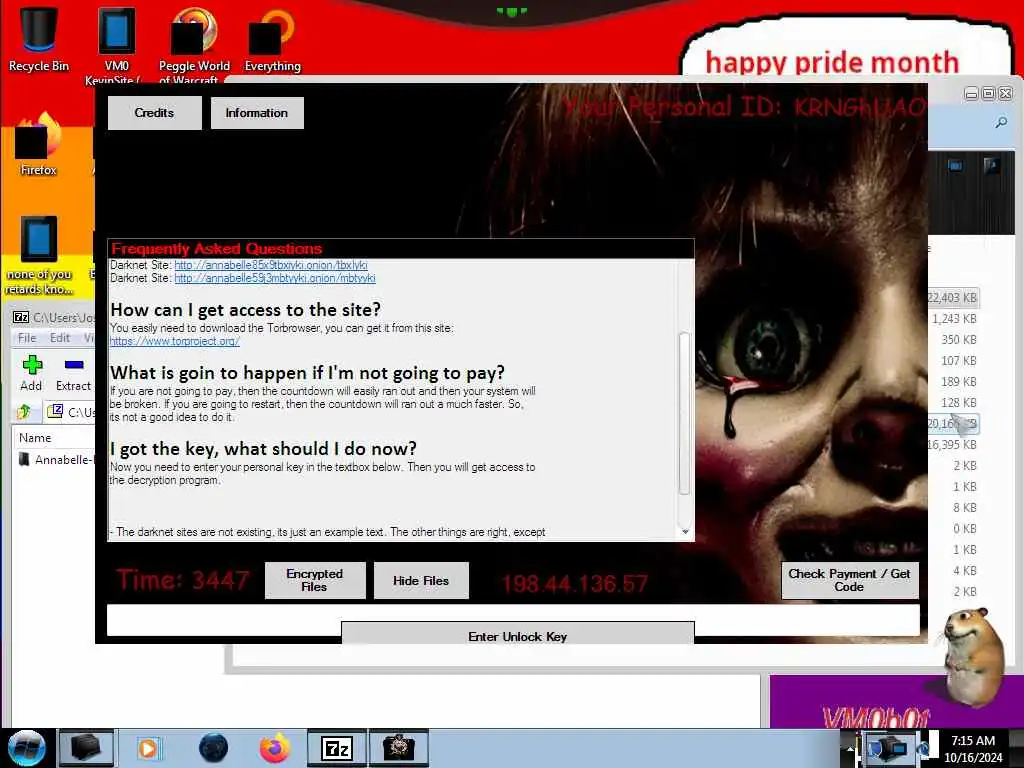Select the 4 KB size entry
Viewport: 1024px width, 768px height.
(x=965, y=570)
